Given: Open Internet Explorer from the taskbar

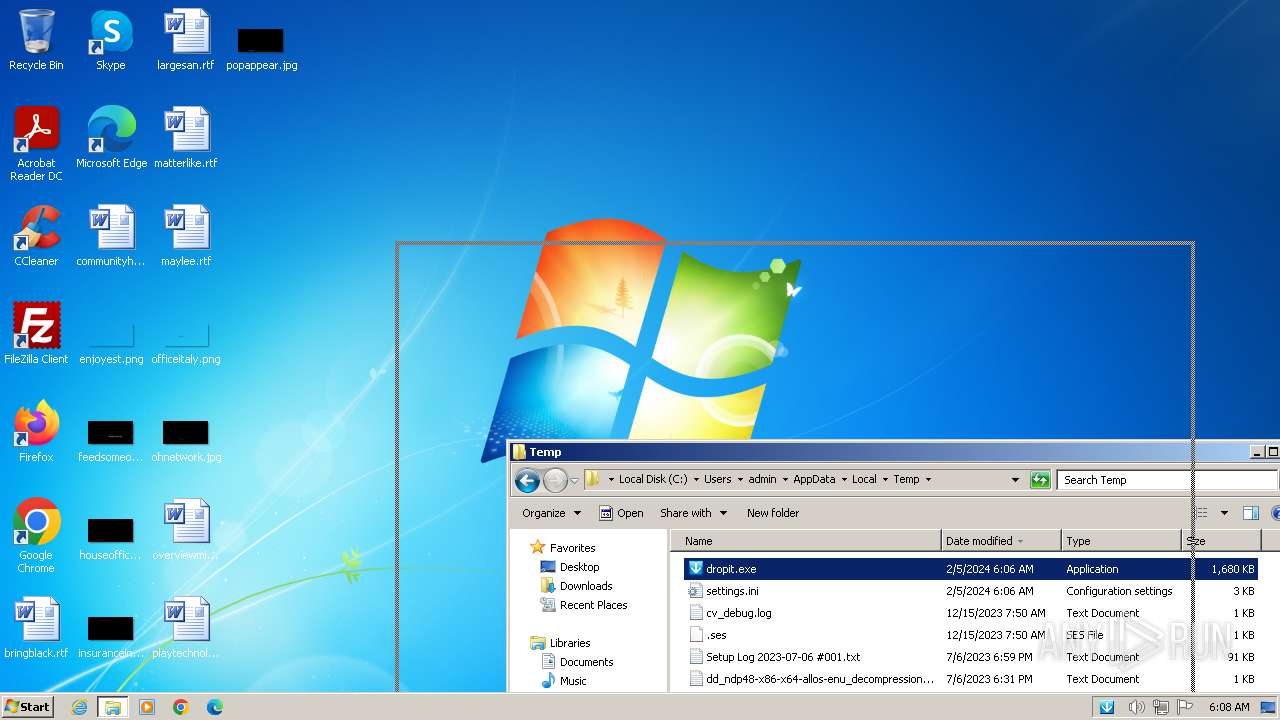Looking at the screenshot, I should click(79, 707).
